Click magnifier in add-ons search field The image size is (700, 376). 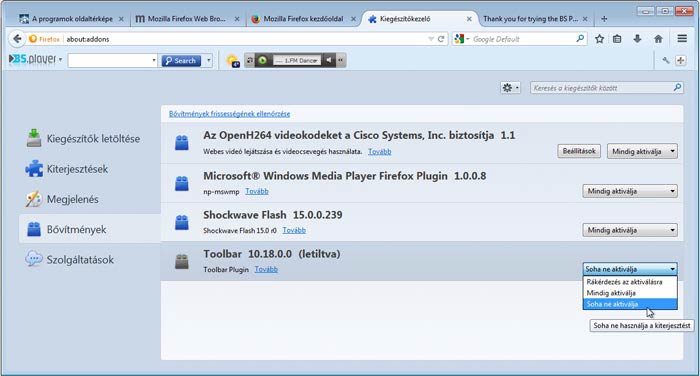tap(677, 88)
